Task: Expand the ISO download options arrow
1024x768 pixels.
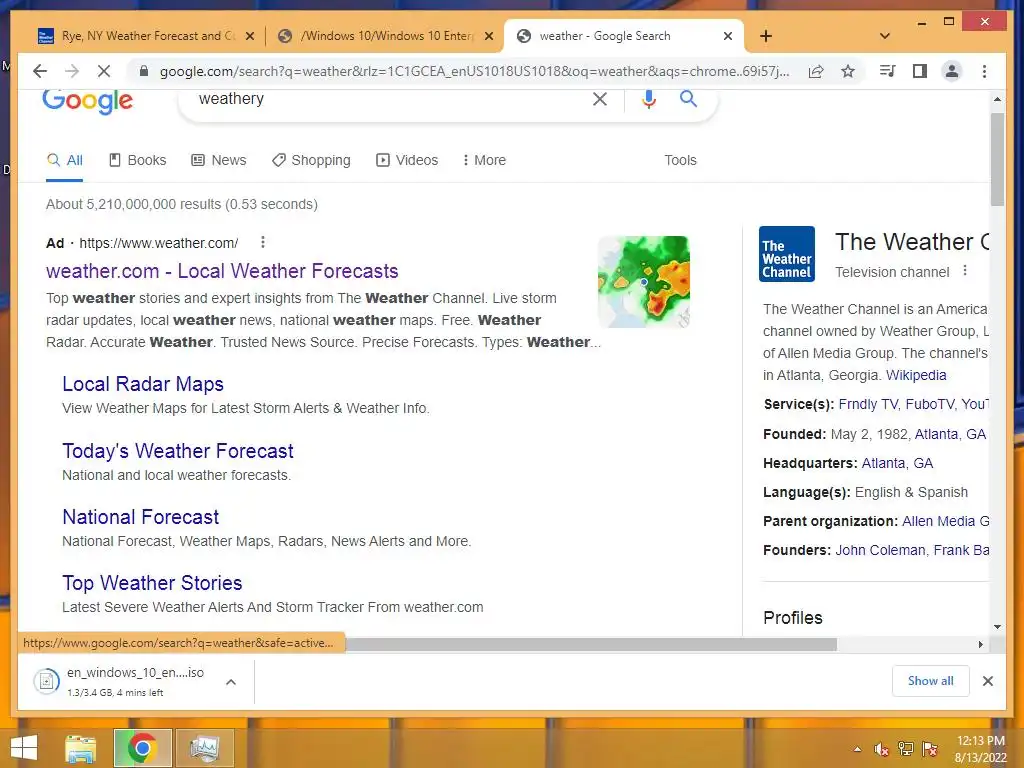Action: [231, 682]
